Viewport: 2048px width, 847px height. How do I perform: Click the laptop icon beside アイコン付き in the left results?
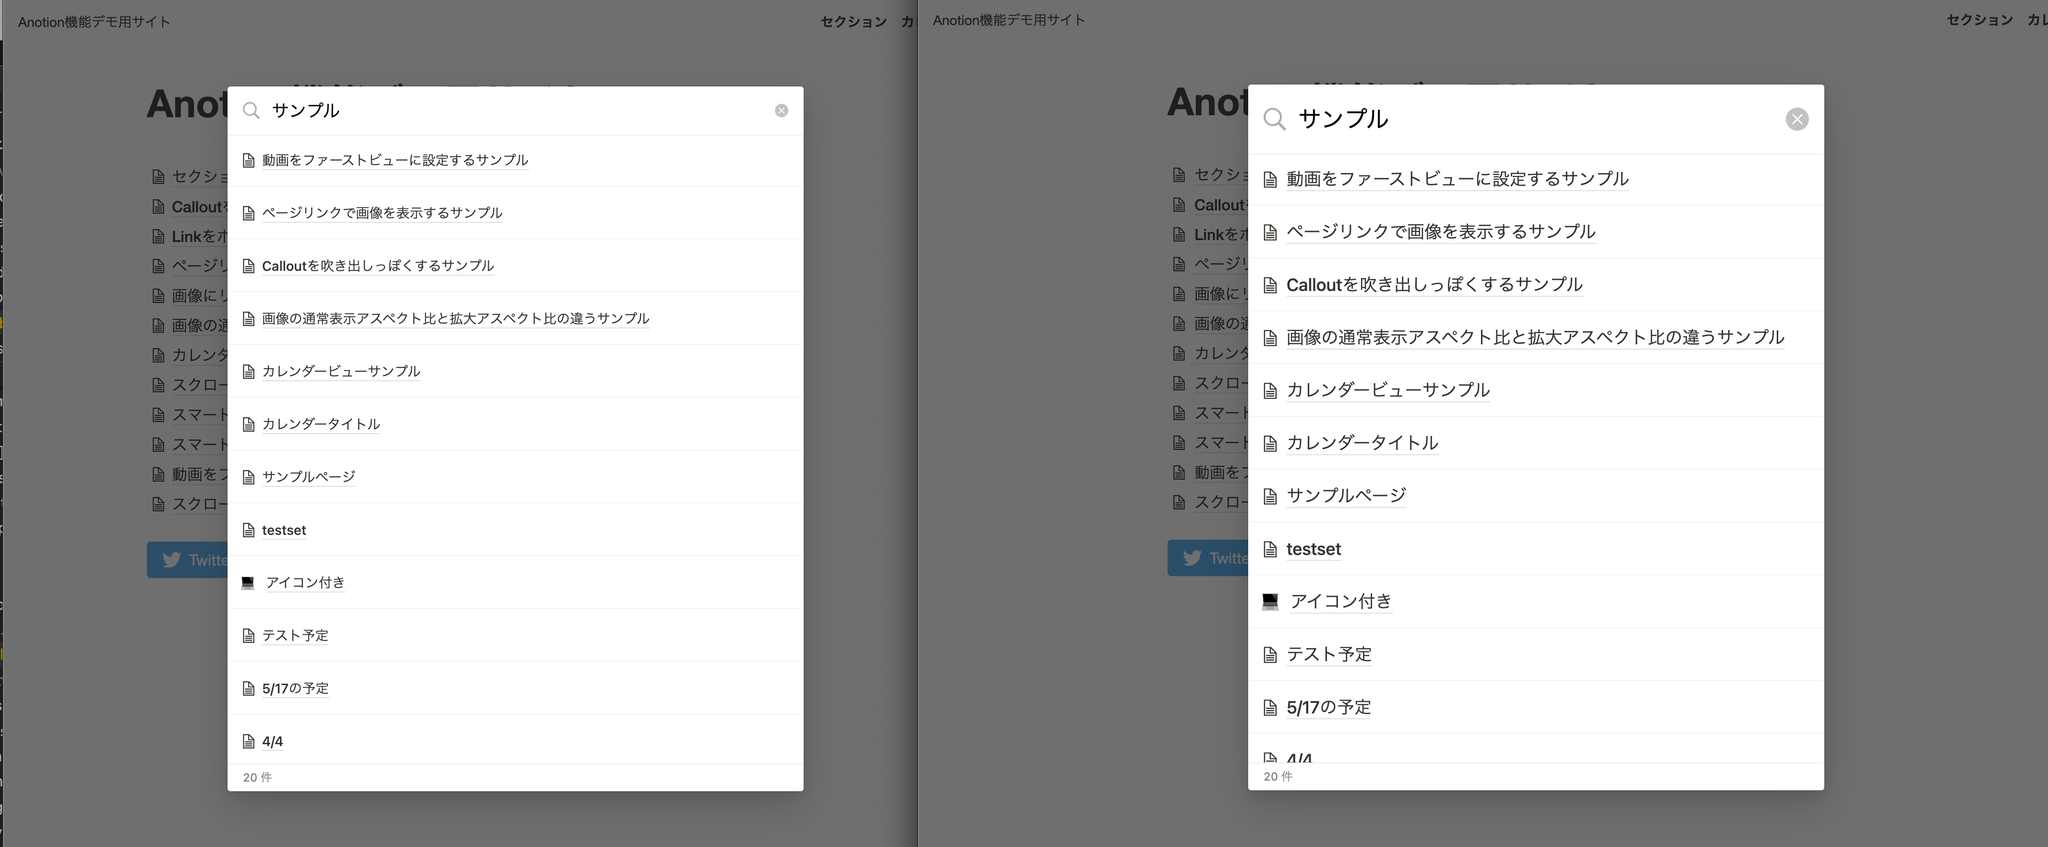tap(248, 583)
